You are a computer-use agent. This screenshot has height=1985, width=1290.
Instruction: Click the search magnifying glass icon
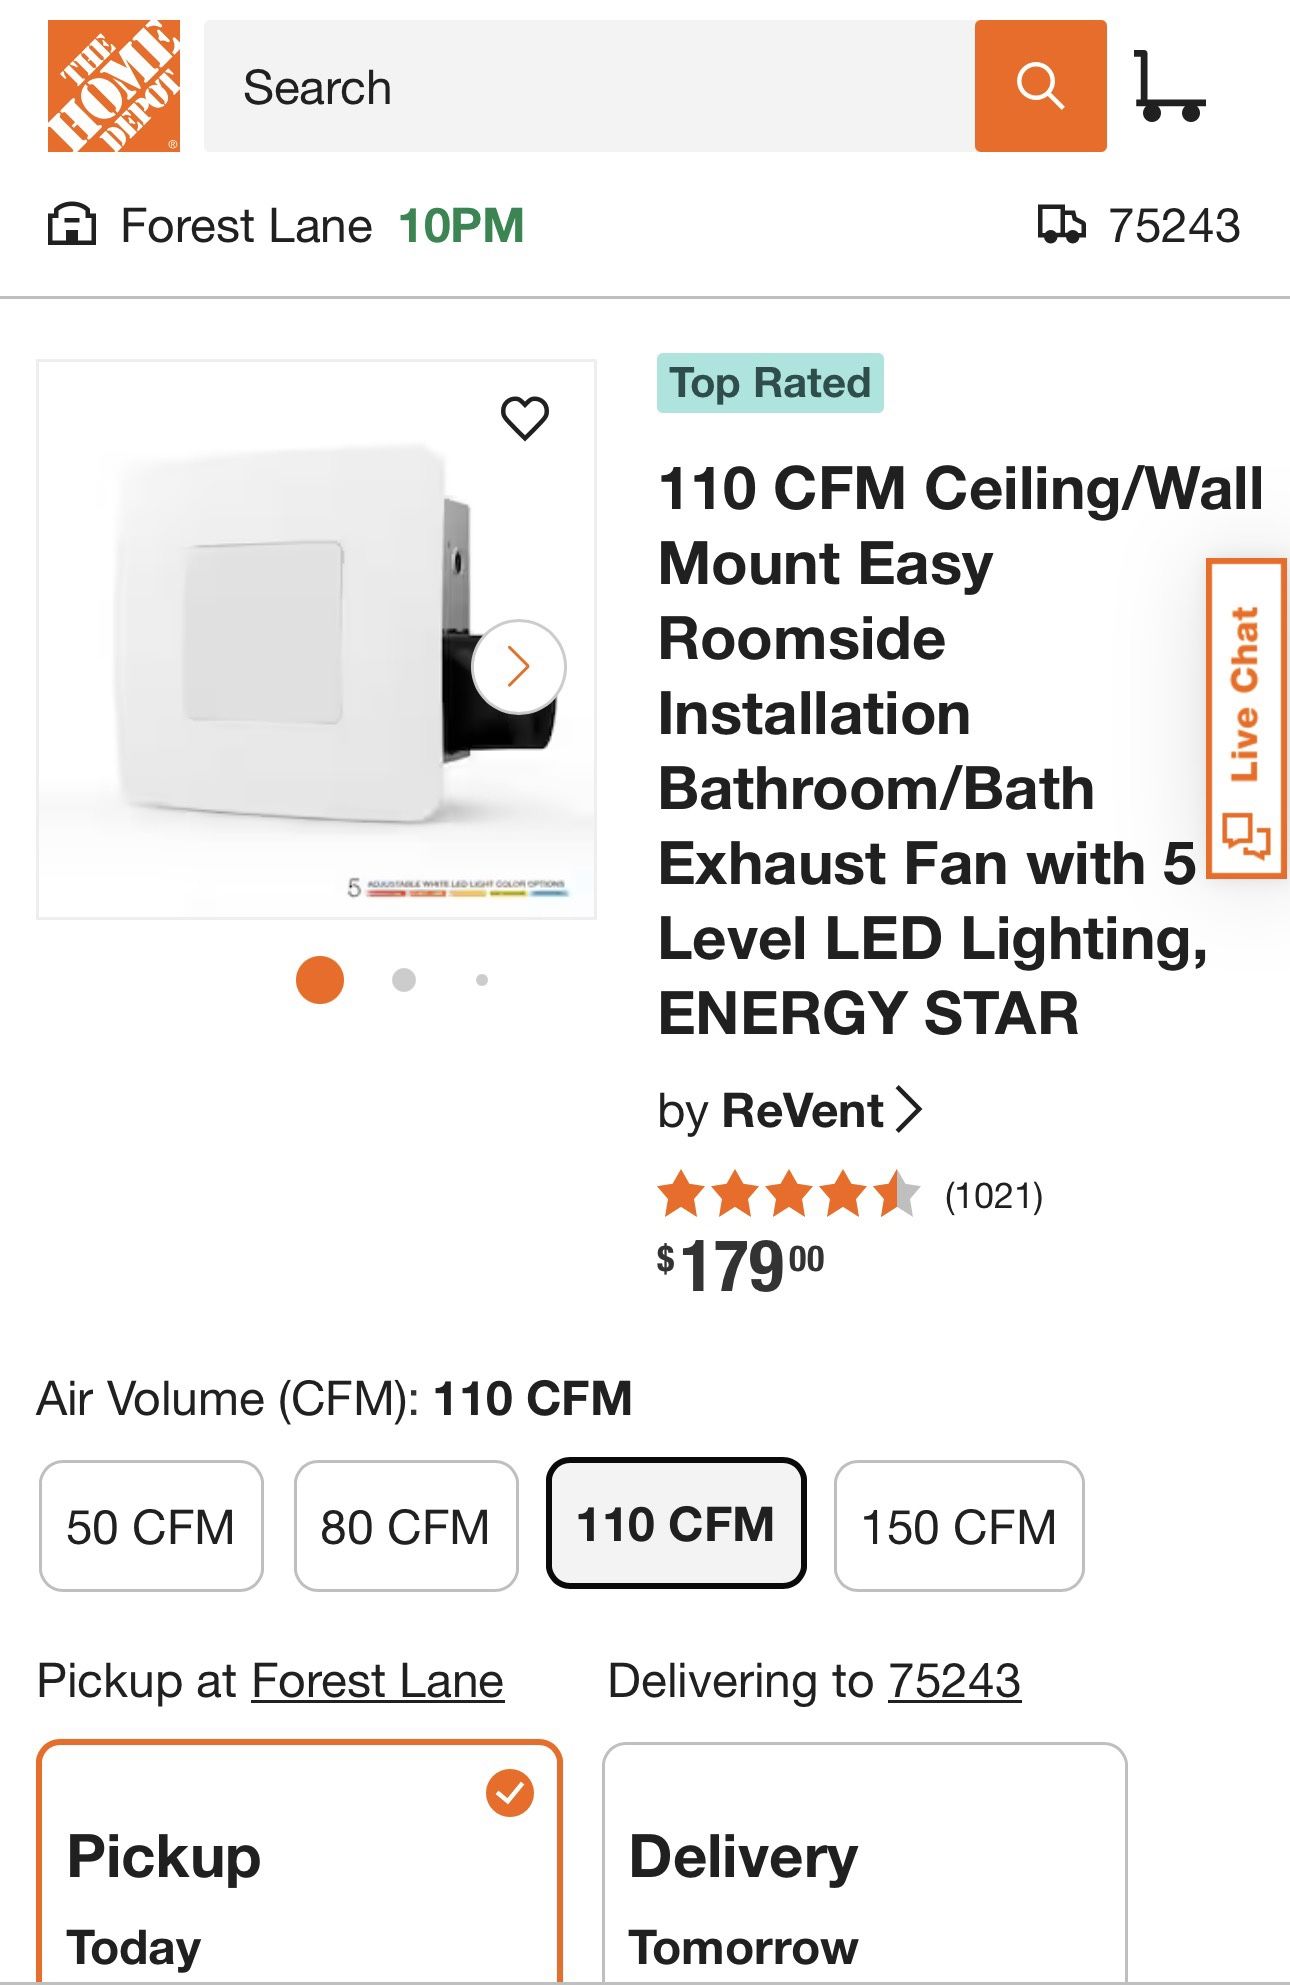click(1042, 86)
